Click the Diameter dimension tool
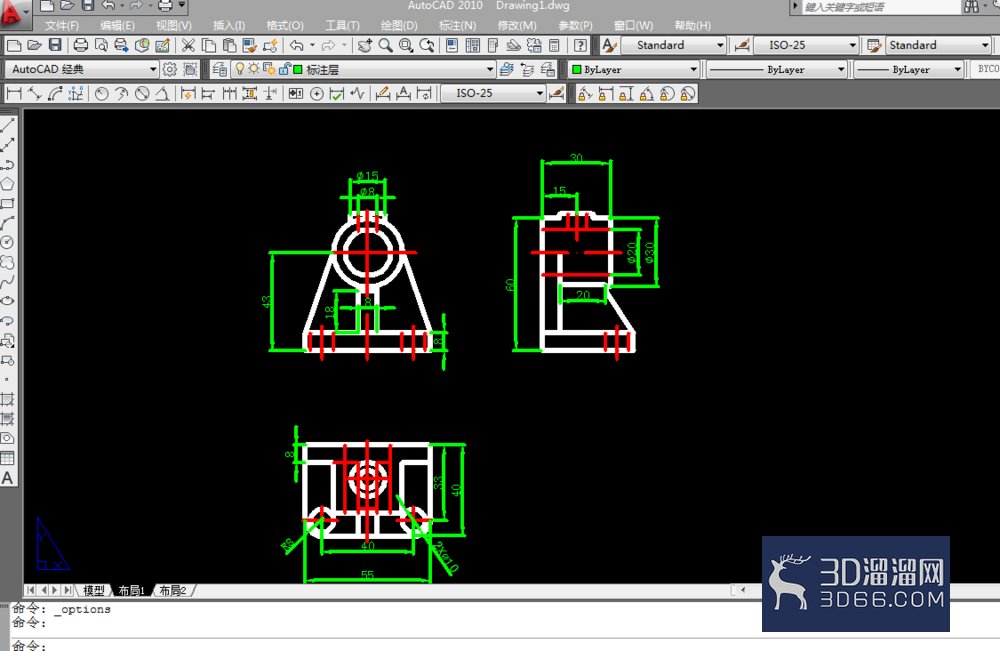Image resolution: width=1000 pixels, height=651 pixels. coord(142,94)
